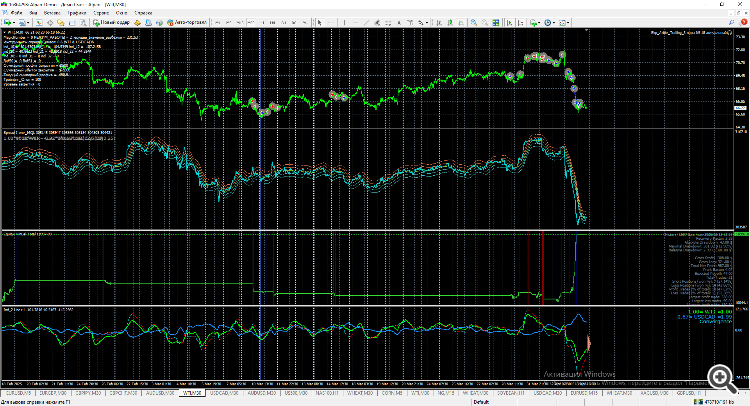Launch MetaEditor from the toolbar
750x406 pixels.
point(137,22)
